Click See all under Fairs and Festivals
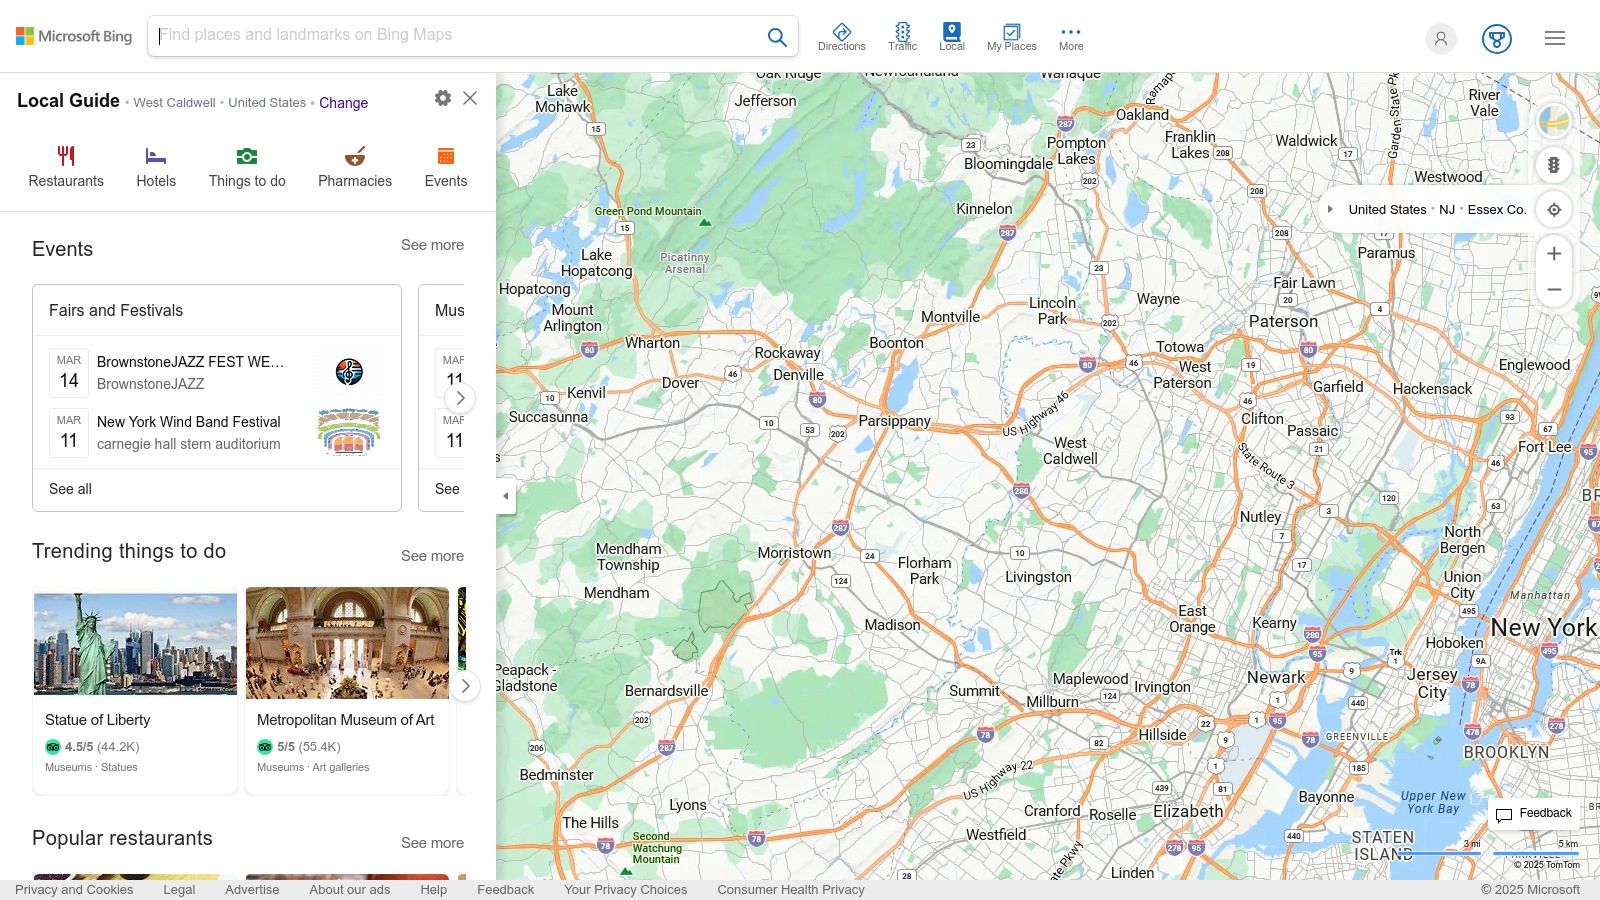The image size is (1600, 900). (70, 489)
